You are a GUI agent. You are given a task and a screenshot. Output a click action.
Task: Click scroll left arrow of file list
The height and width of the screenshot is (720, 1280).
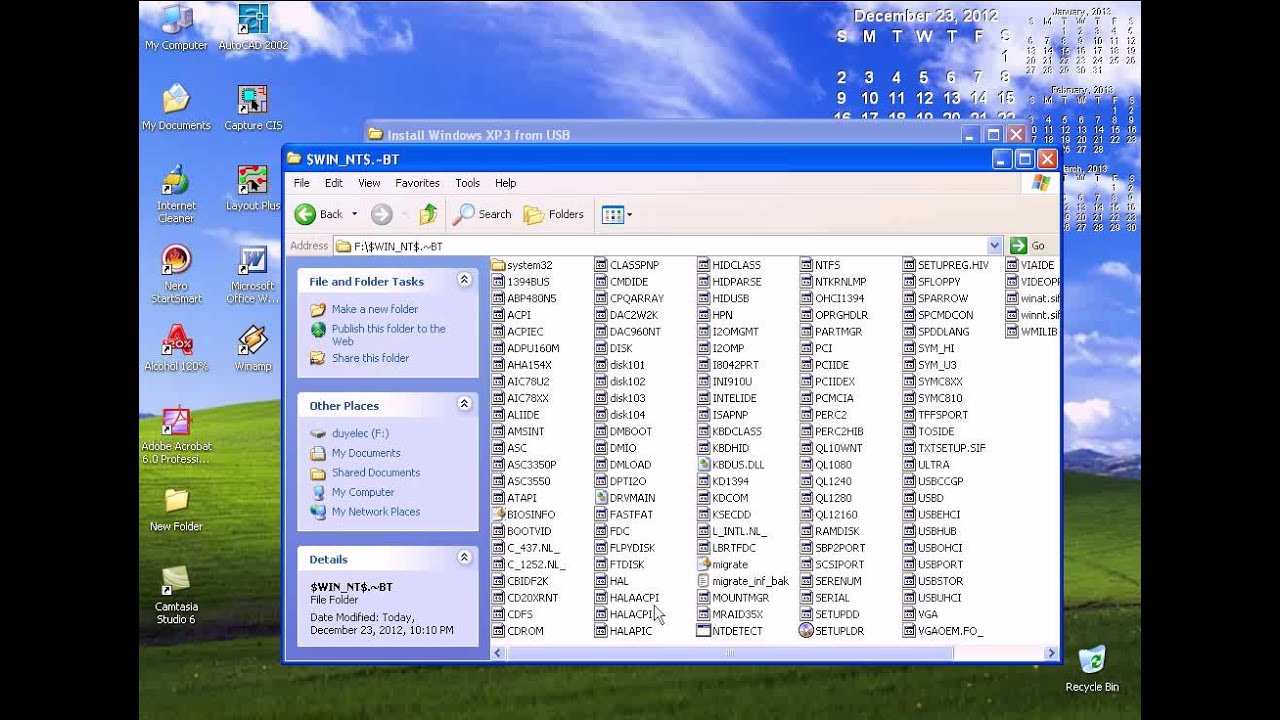(x=498, y=653)
